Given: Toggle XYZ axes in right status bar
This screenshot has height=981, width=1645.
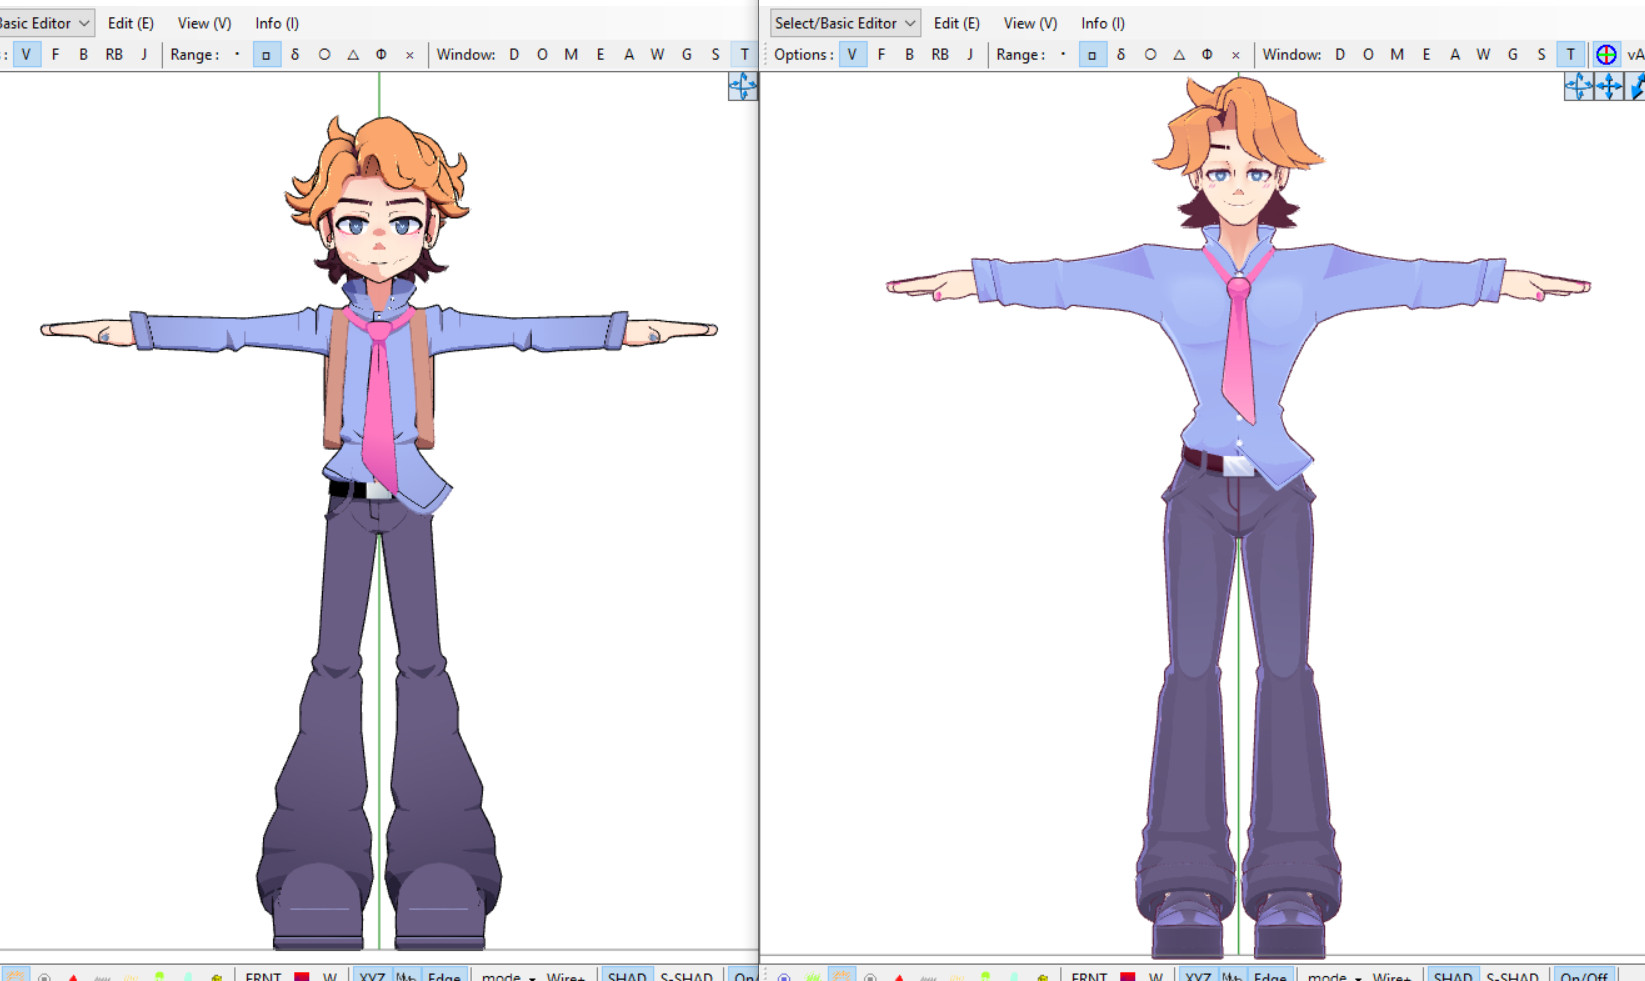Looking at the screenshot, I should pyautogui.click(x=1198, y=976).
